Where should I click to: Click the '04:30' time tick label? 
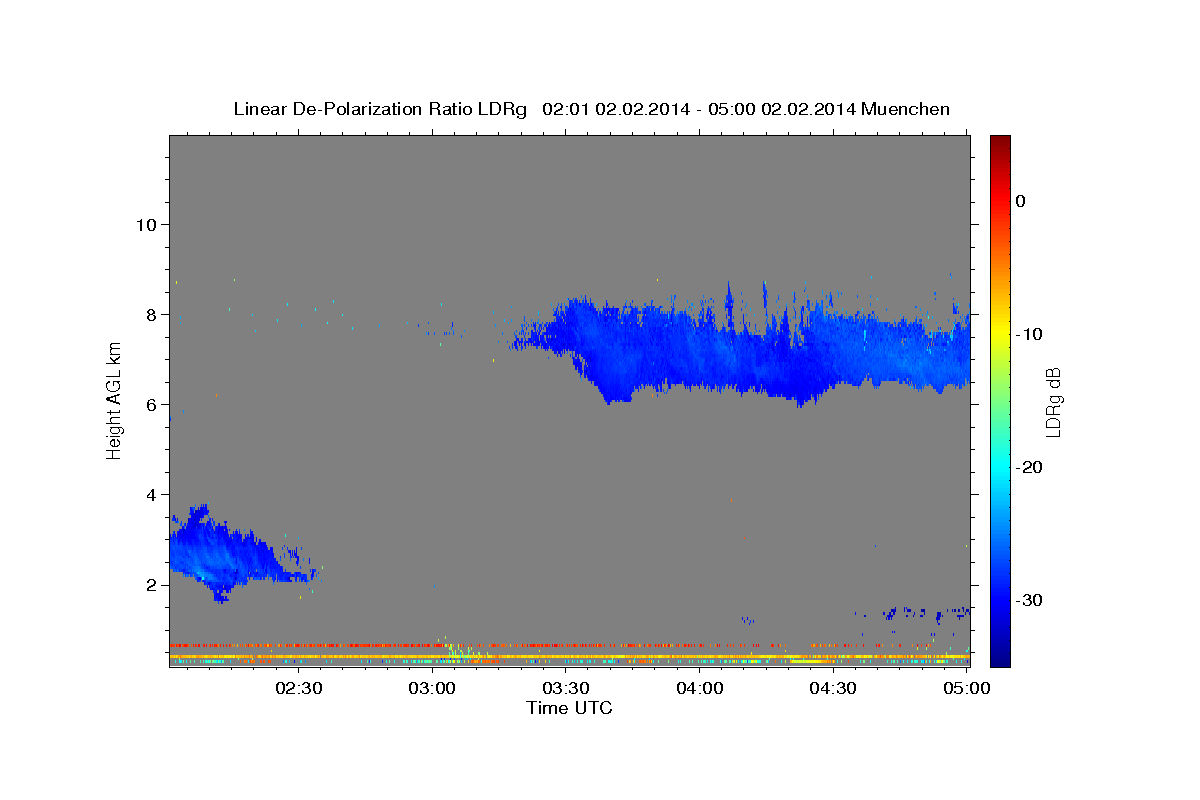click(833, 688)
